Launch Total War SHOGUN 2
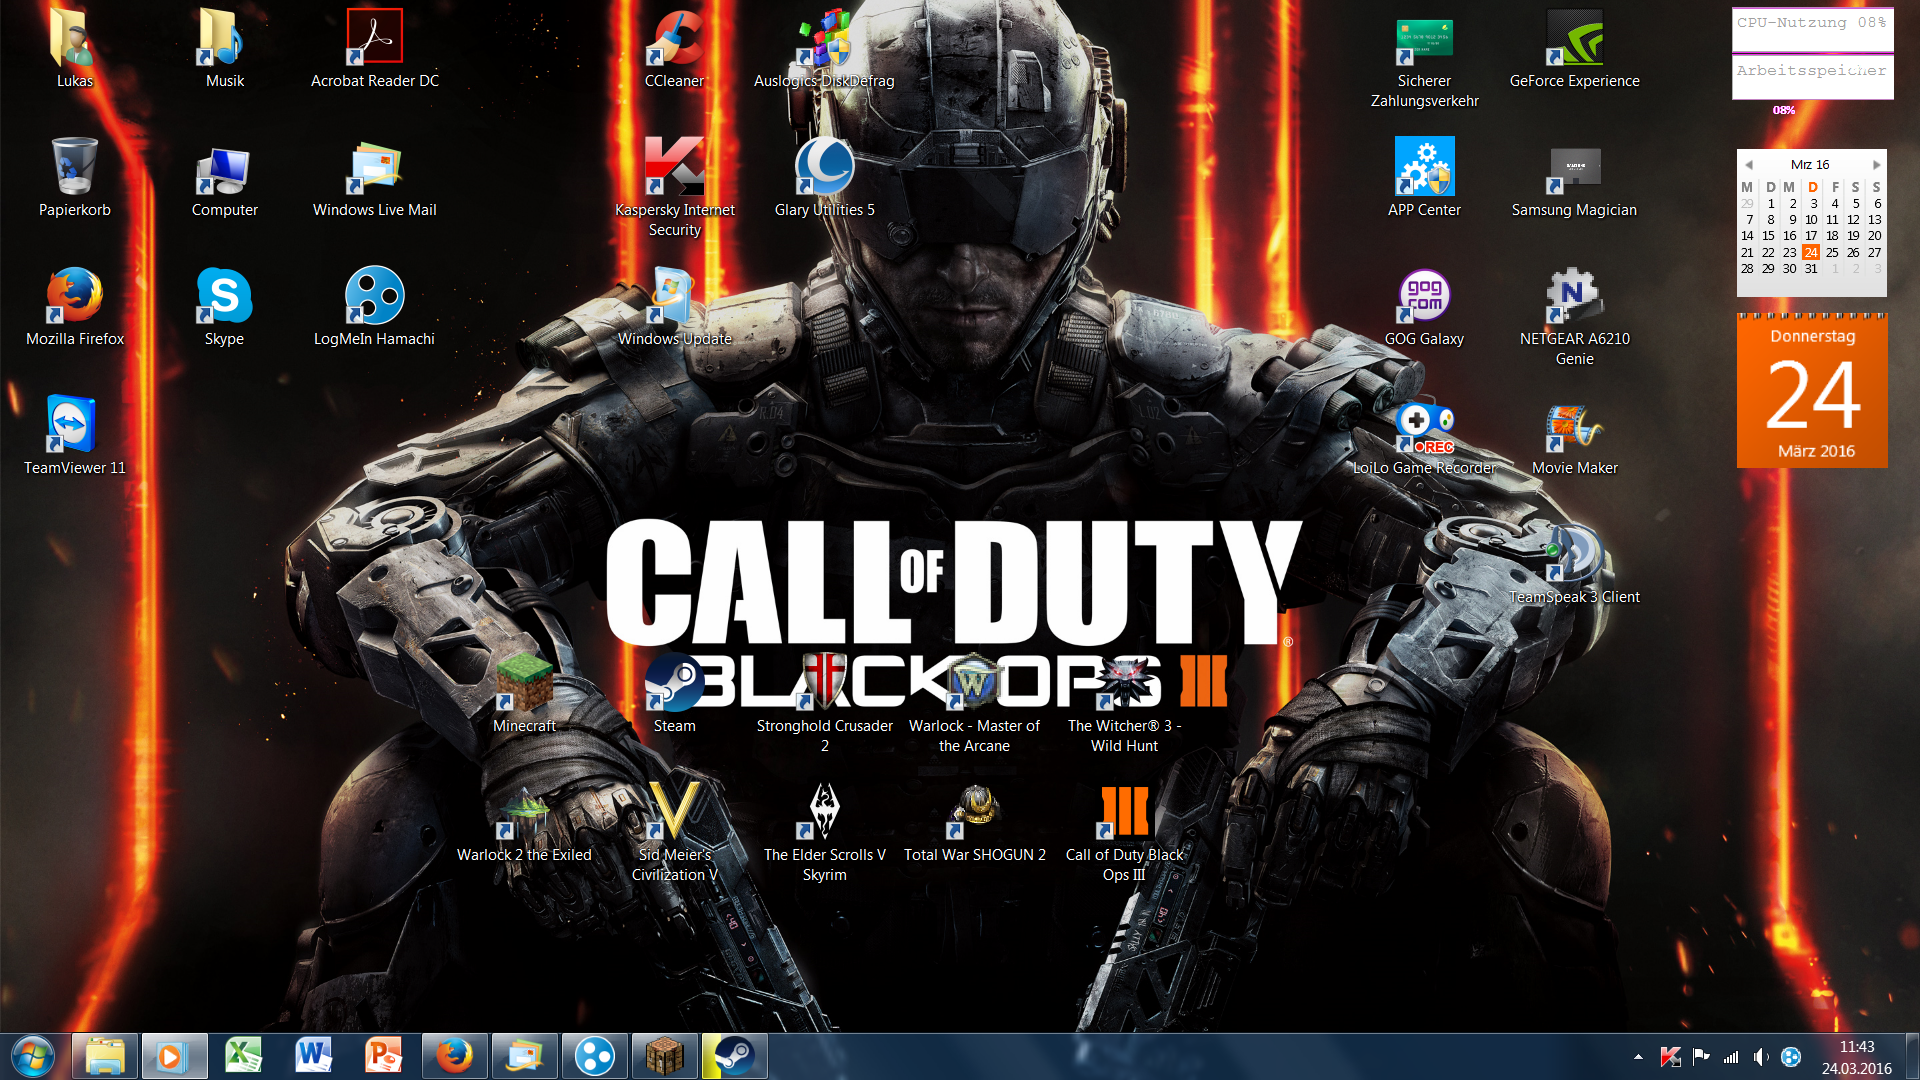This screenshot has height=1080, width=1920. pos(974,822)
